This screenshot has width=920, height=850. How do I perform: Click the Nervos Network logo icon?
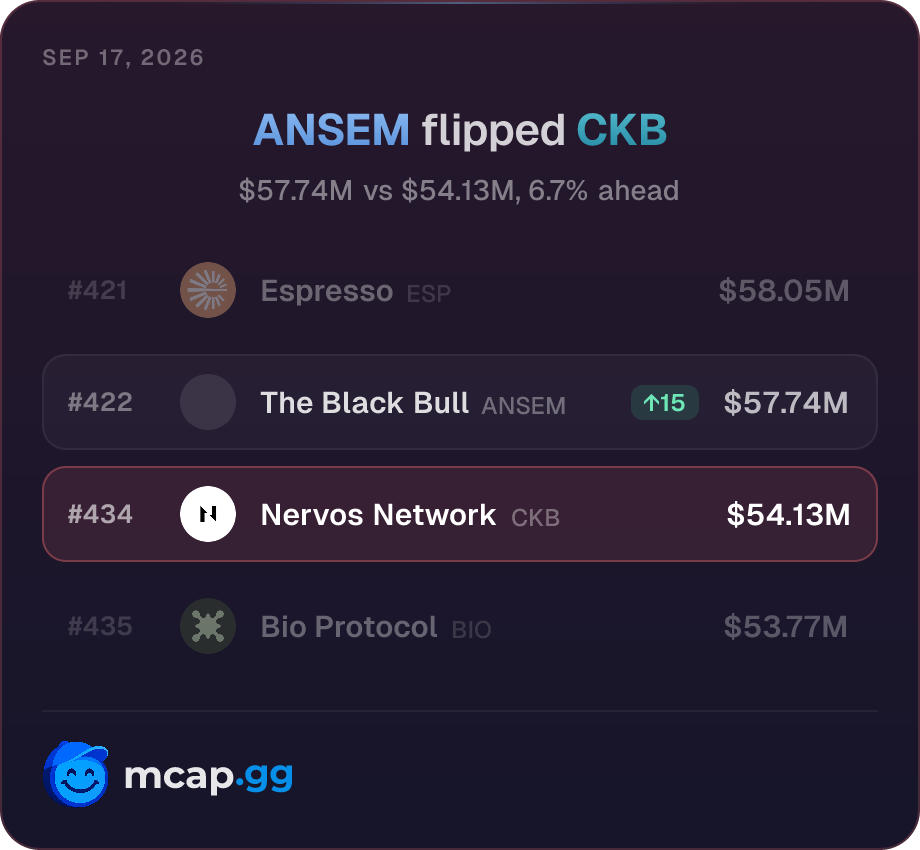click(208, 514)
